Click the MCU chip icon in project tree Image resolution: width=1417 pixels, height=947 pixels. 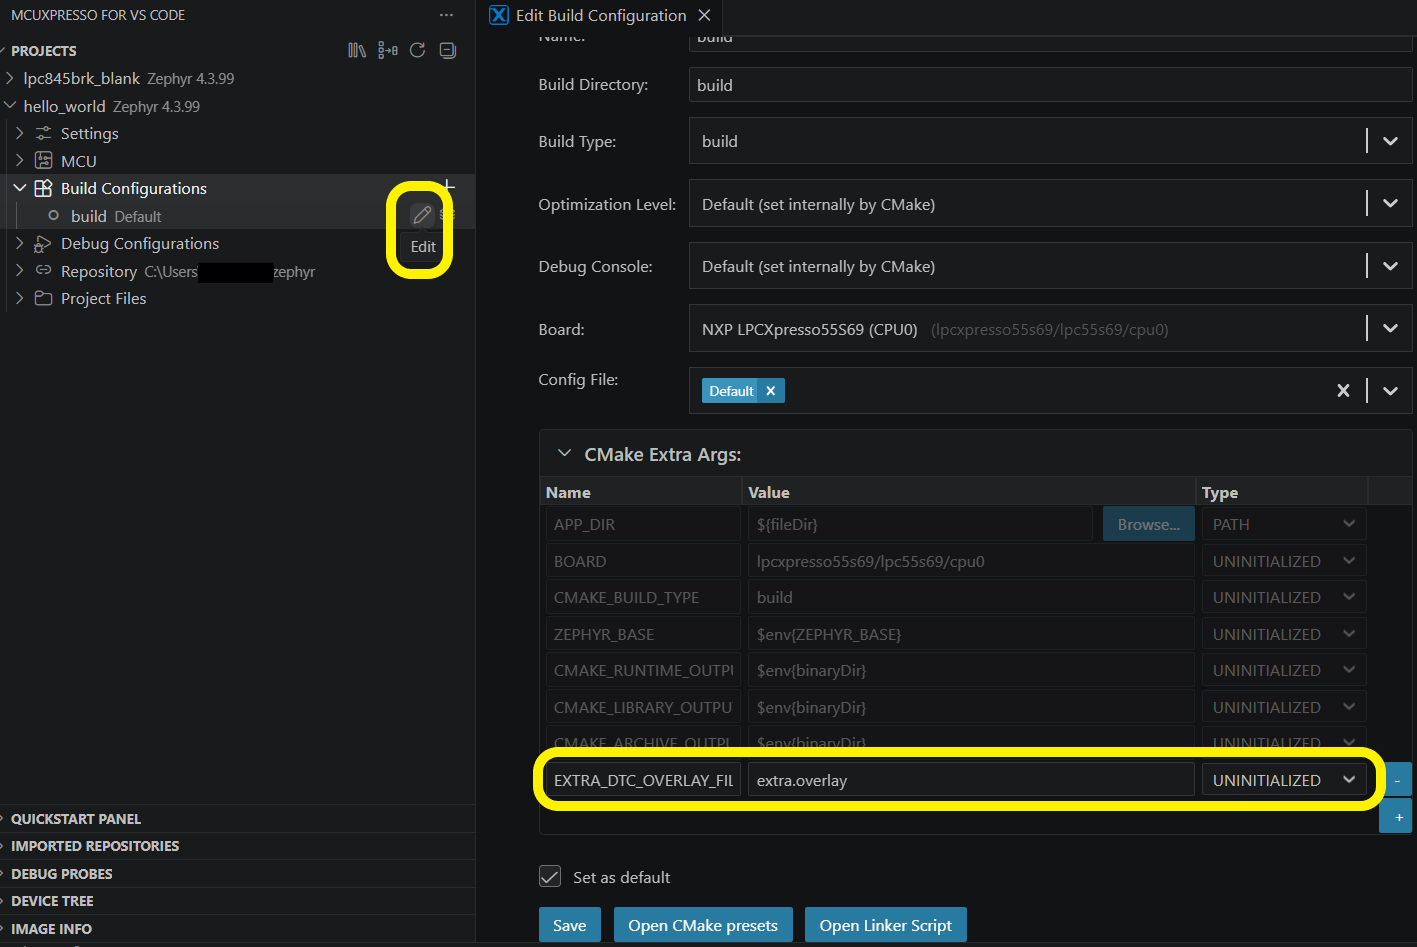[43, 161]
